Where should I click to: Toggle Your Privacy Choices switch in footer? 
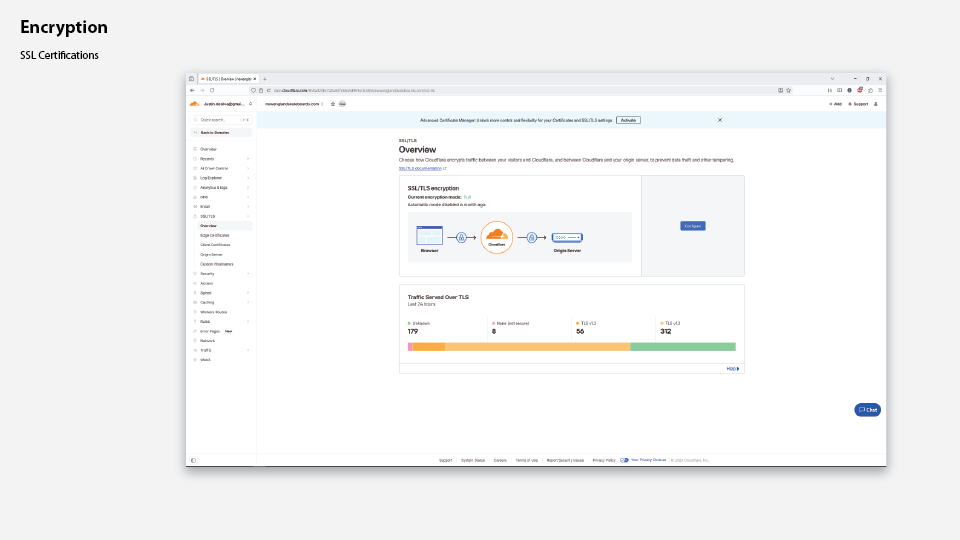pyautogui.click(x=624, y=460)
